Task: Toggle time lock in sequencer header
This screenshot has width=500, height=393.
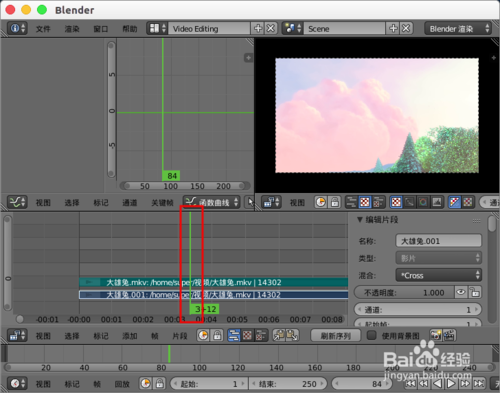Action: click(x=217, y=335)
